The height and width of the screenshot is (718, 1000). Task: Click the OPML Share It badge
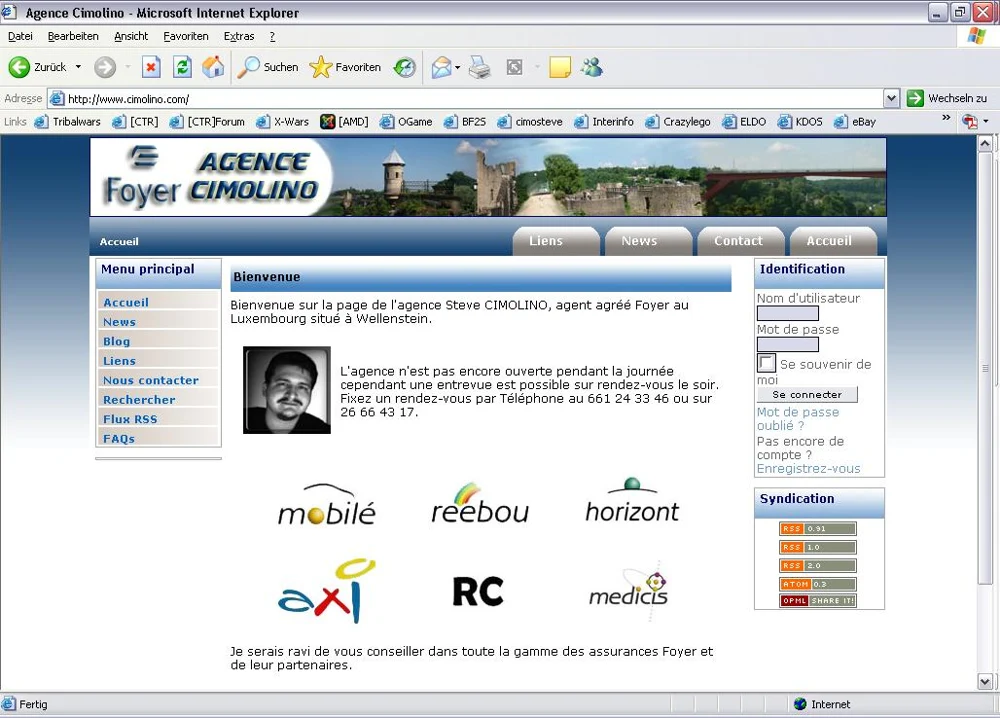tap(818, 601)
